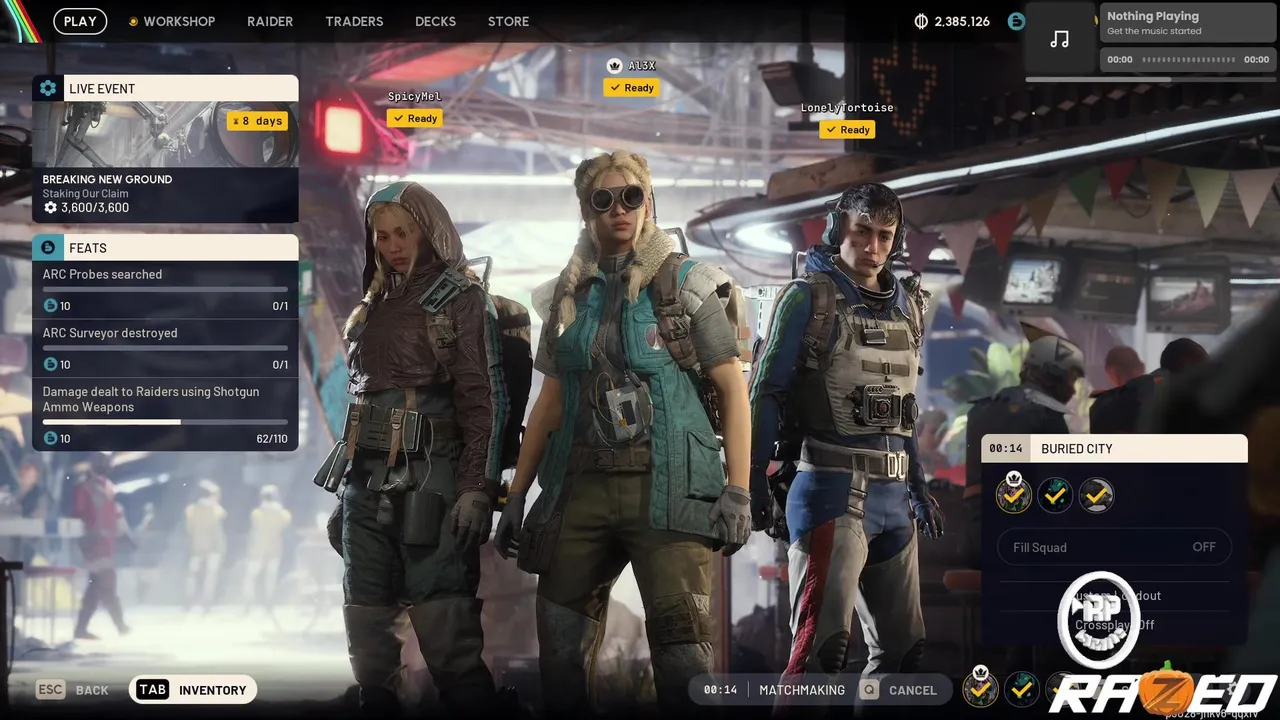Click the BREAKING NEW GROUND event title
The image size is (1280, 720).
click(107, 180)
